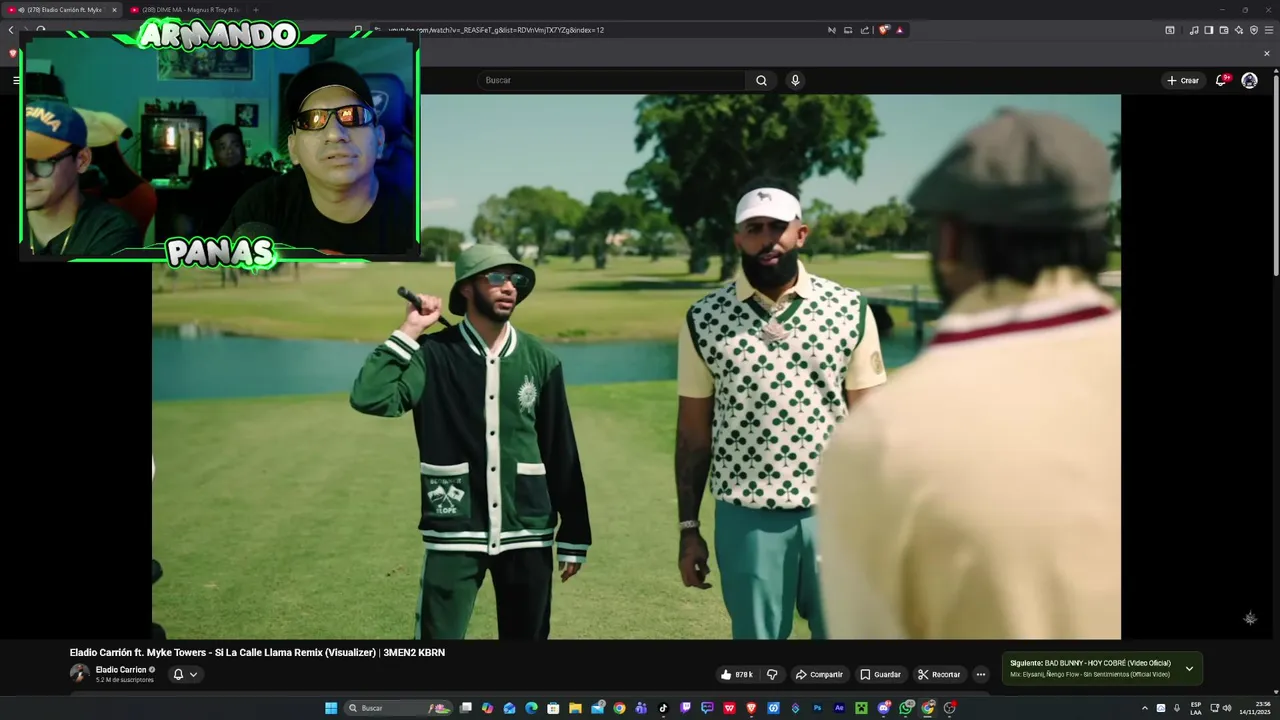Image resolution: width=1280 pixels, height=720 pixels.
Task: Click the Siguiente: BAD BUNNY - HOY COBRÉ text
Action: coord(1090,663)
